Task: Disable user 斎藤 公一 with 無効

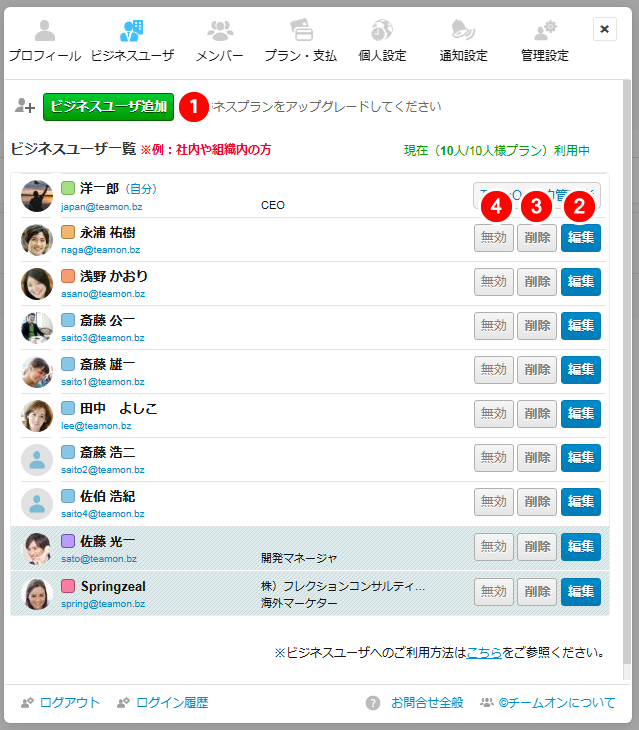Action: tap(493, 326)
